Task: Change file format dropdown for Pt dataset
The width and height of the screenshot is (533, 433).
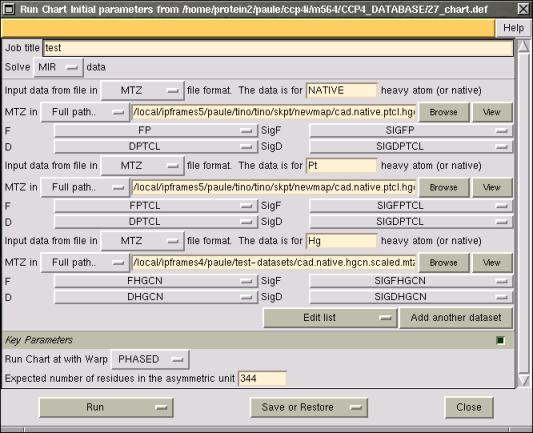Action: click(142, 166)
